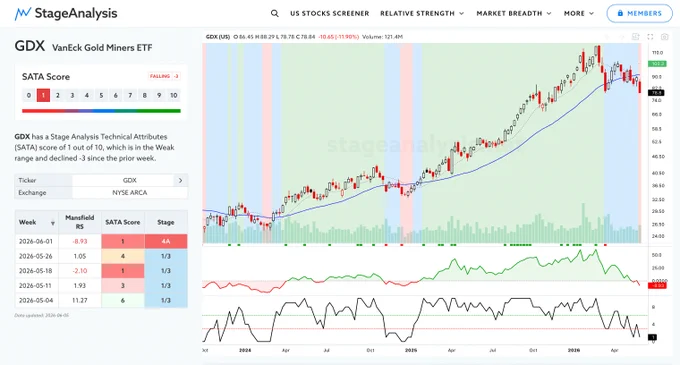Sort table by Stage column header
The image size is (680, 365).
tap(166, 222)
